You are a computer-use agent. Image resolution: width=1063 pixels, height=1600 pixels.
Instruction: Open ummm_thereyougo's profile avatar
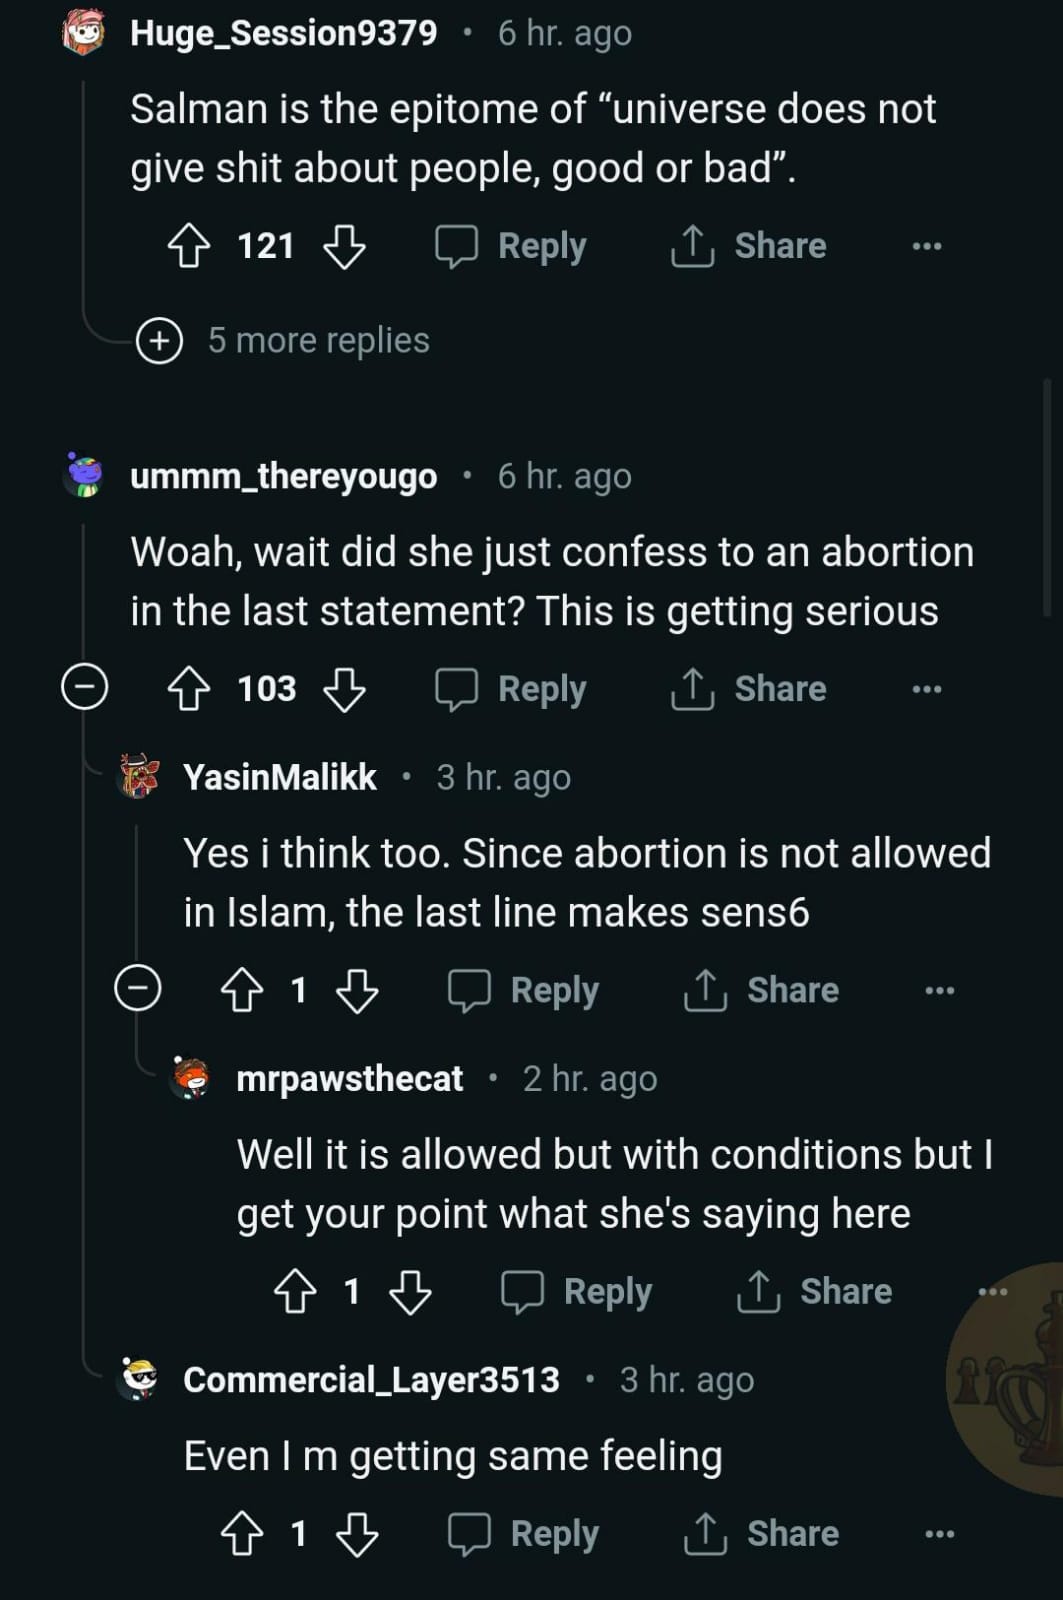click(x=84, y=476)
